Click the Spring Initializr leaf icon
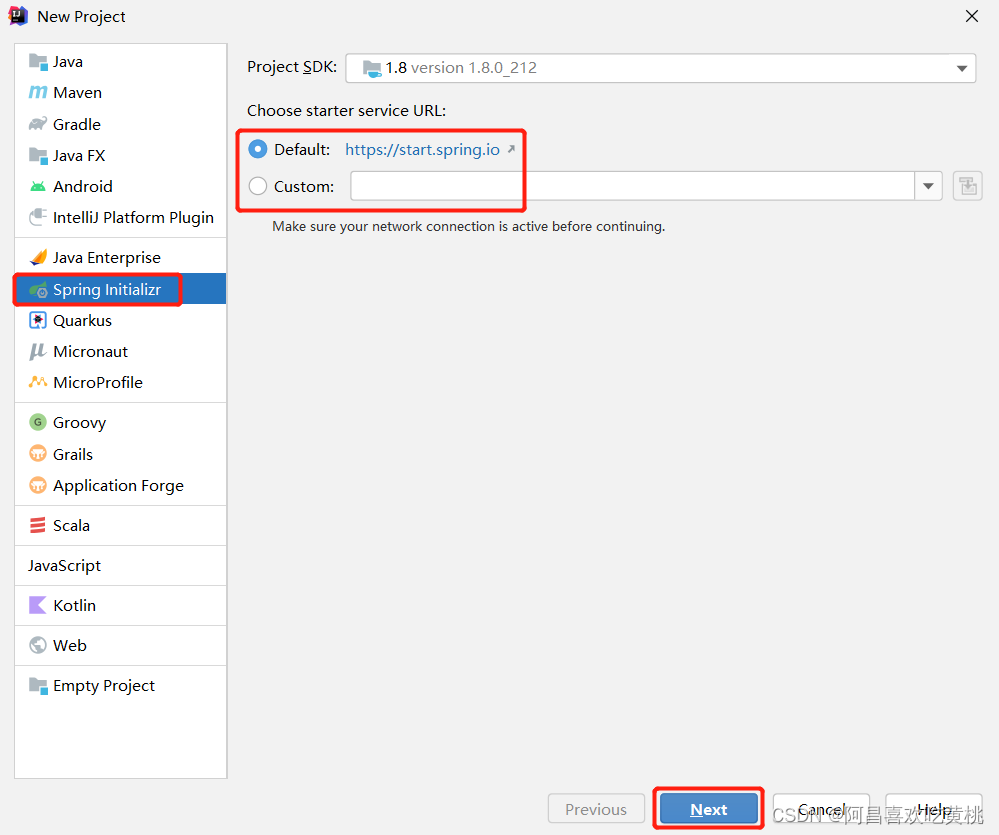999x835 pixels. (x=38, y=290)
